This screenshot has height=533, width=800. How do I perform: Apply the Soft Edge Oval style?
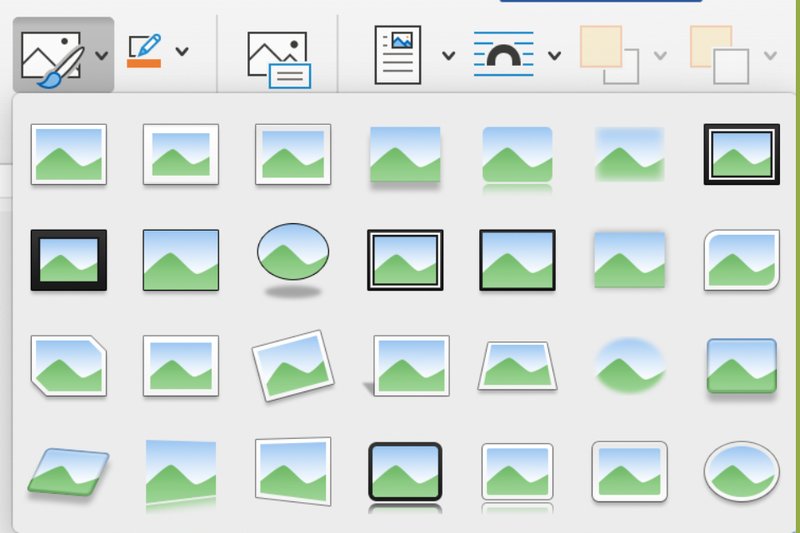tap(630, 366)
